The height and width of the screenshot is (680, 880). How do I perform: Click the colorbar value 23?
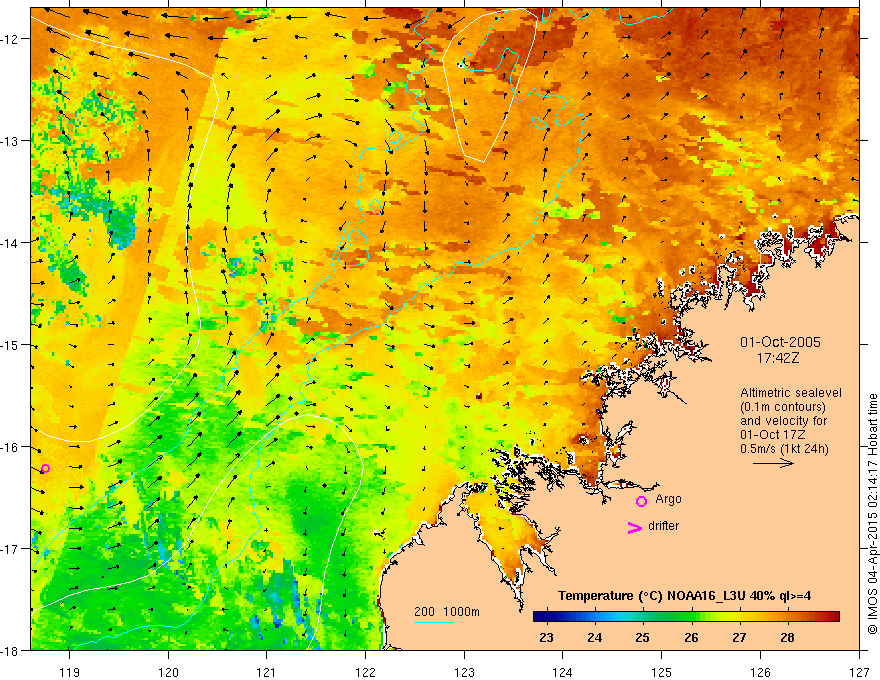(x=546, y=637)
